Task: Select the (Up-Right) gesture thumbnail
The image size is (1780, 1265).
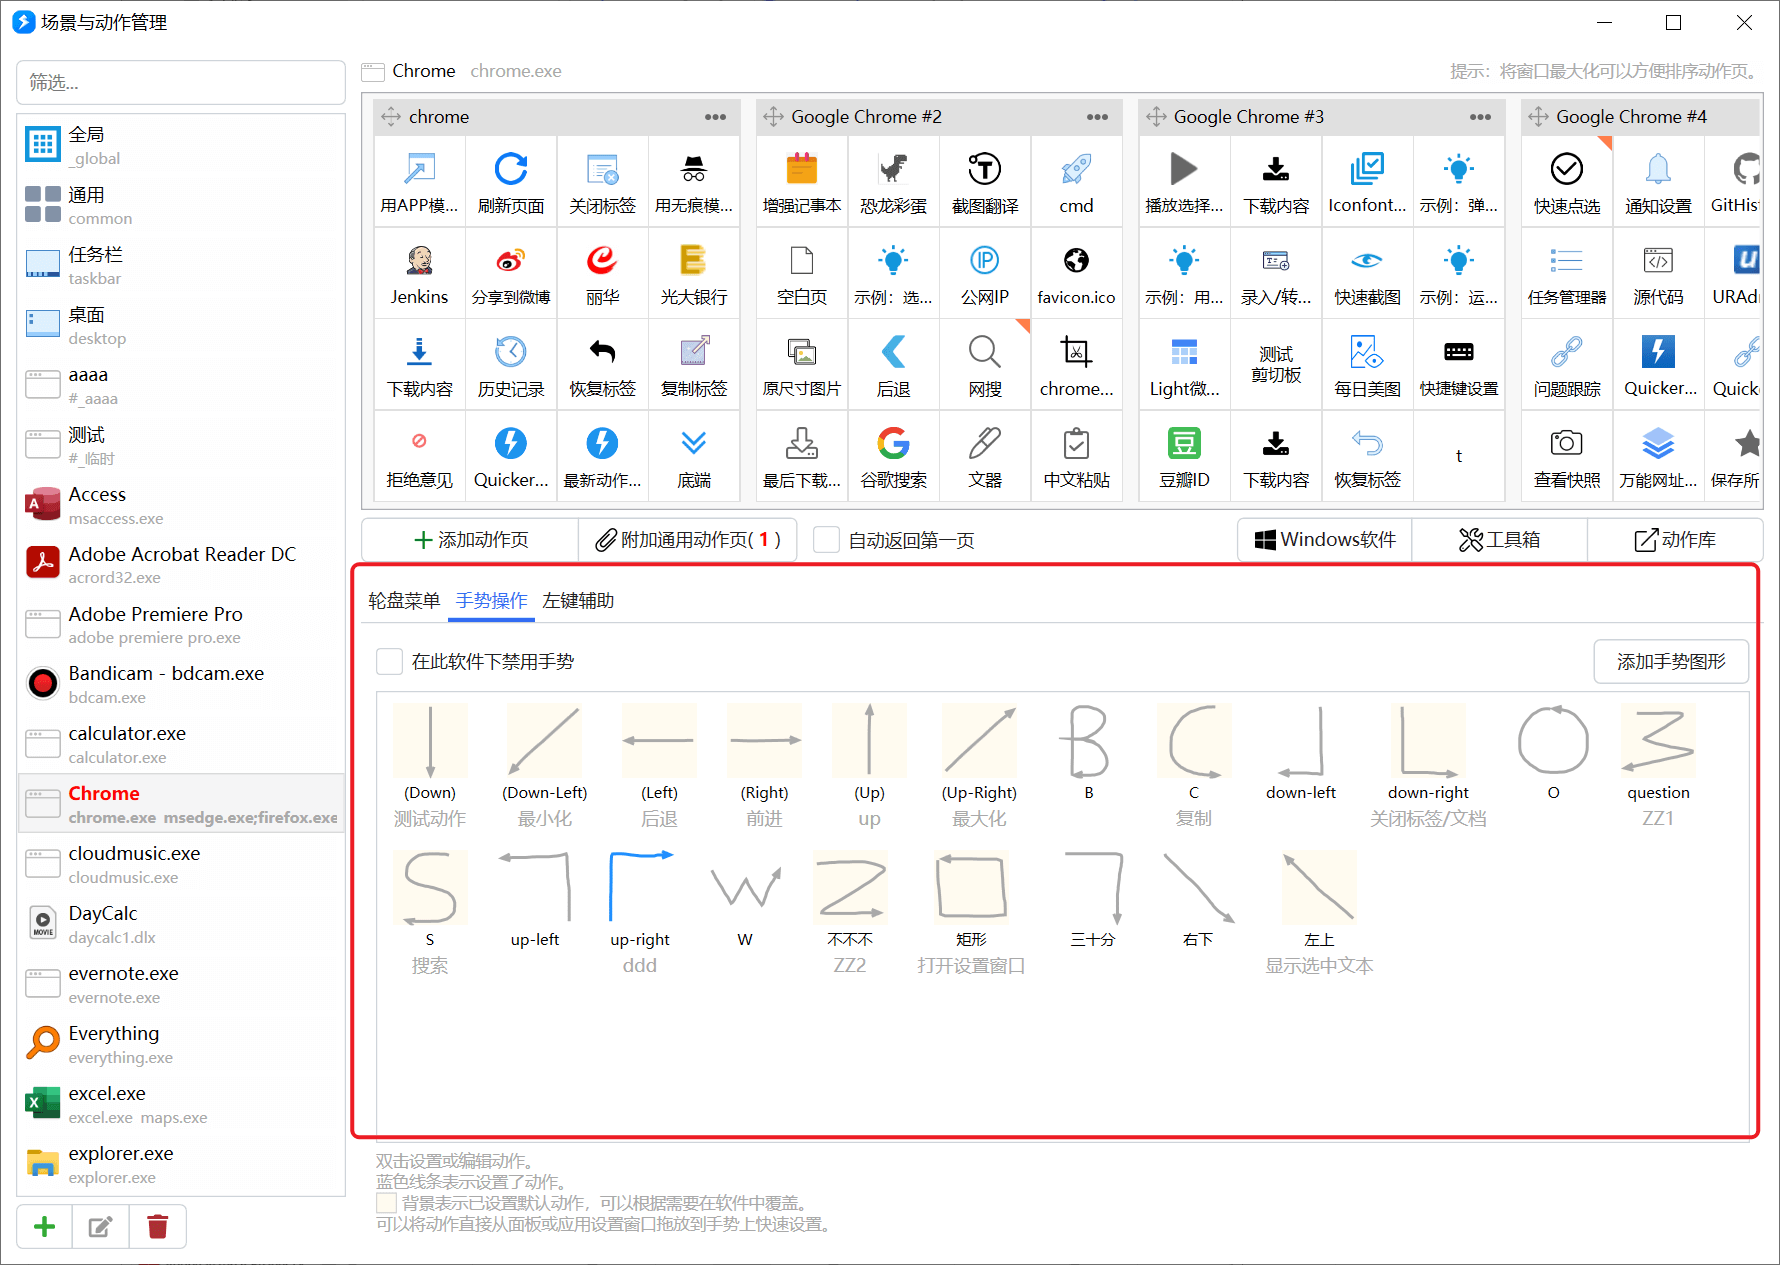Action: 979,741
